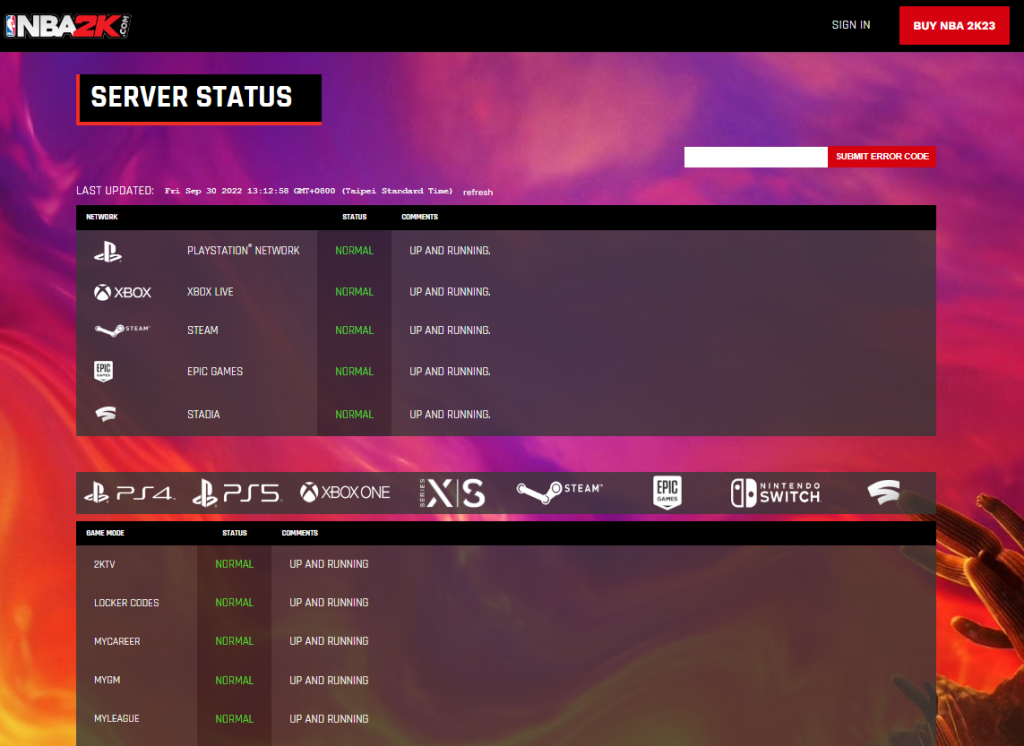Select the Nintendo Switch platform tab
This screenshot has width=1024, height=746.
[775, 493]
